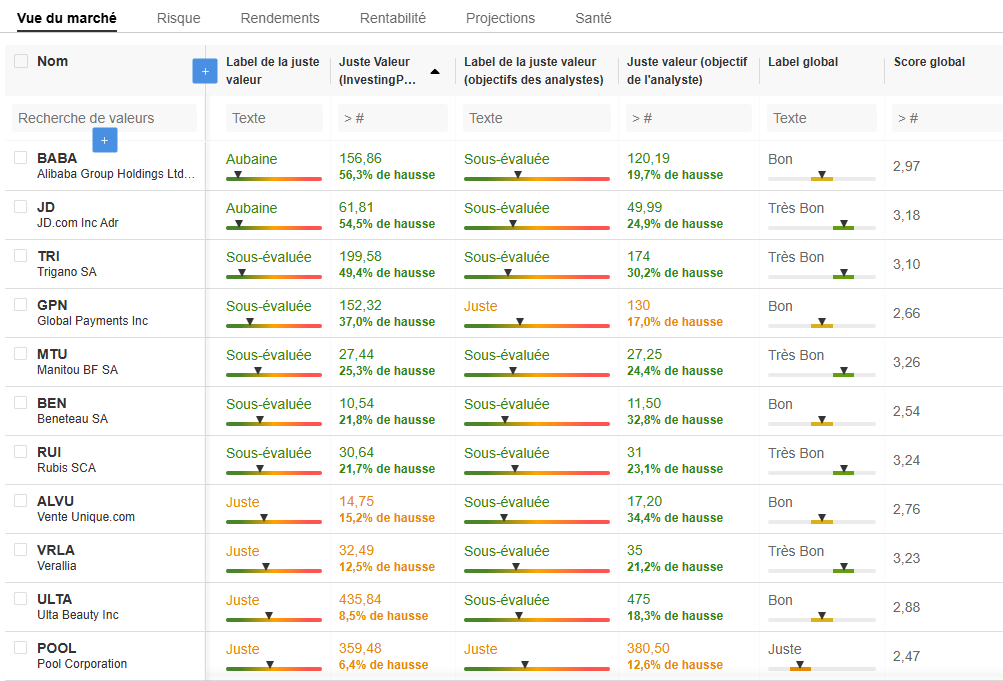Switch to the Rentabilité tab

(x=393, y=18)
